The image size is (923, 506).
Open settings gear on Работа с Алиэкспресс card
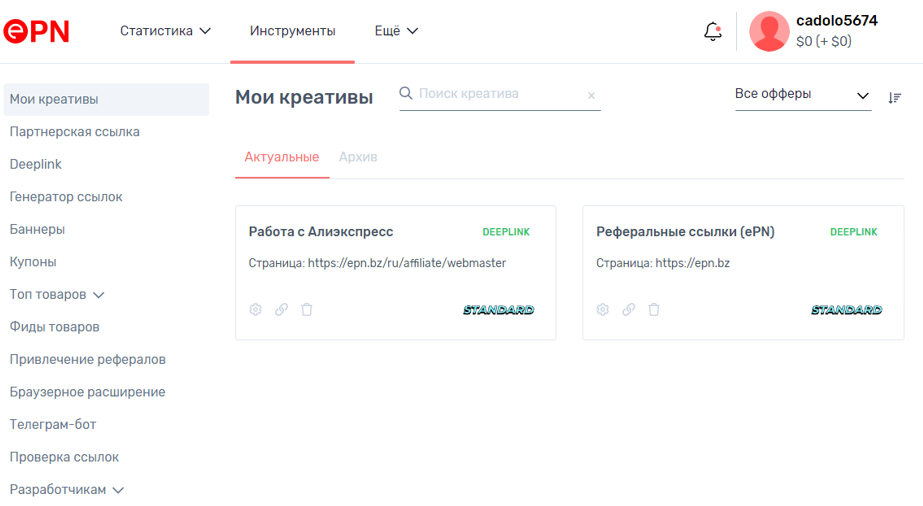click(255, 309)
